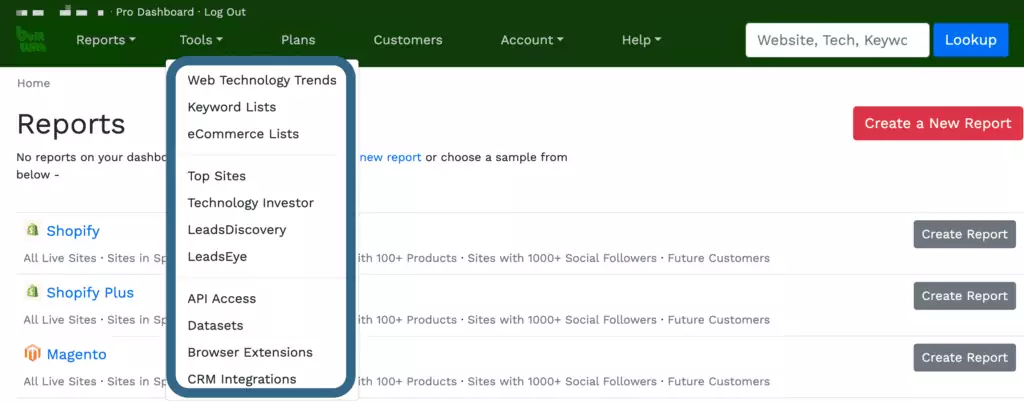Click the Magento logo icon

pyautogui.click(x=32, y=354)
